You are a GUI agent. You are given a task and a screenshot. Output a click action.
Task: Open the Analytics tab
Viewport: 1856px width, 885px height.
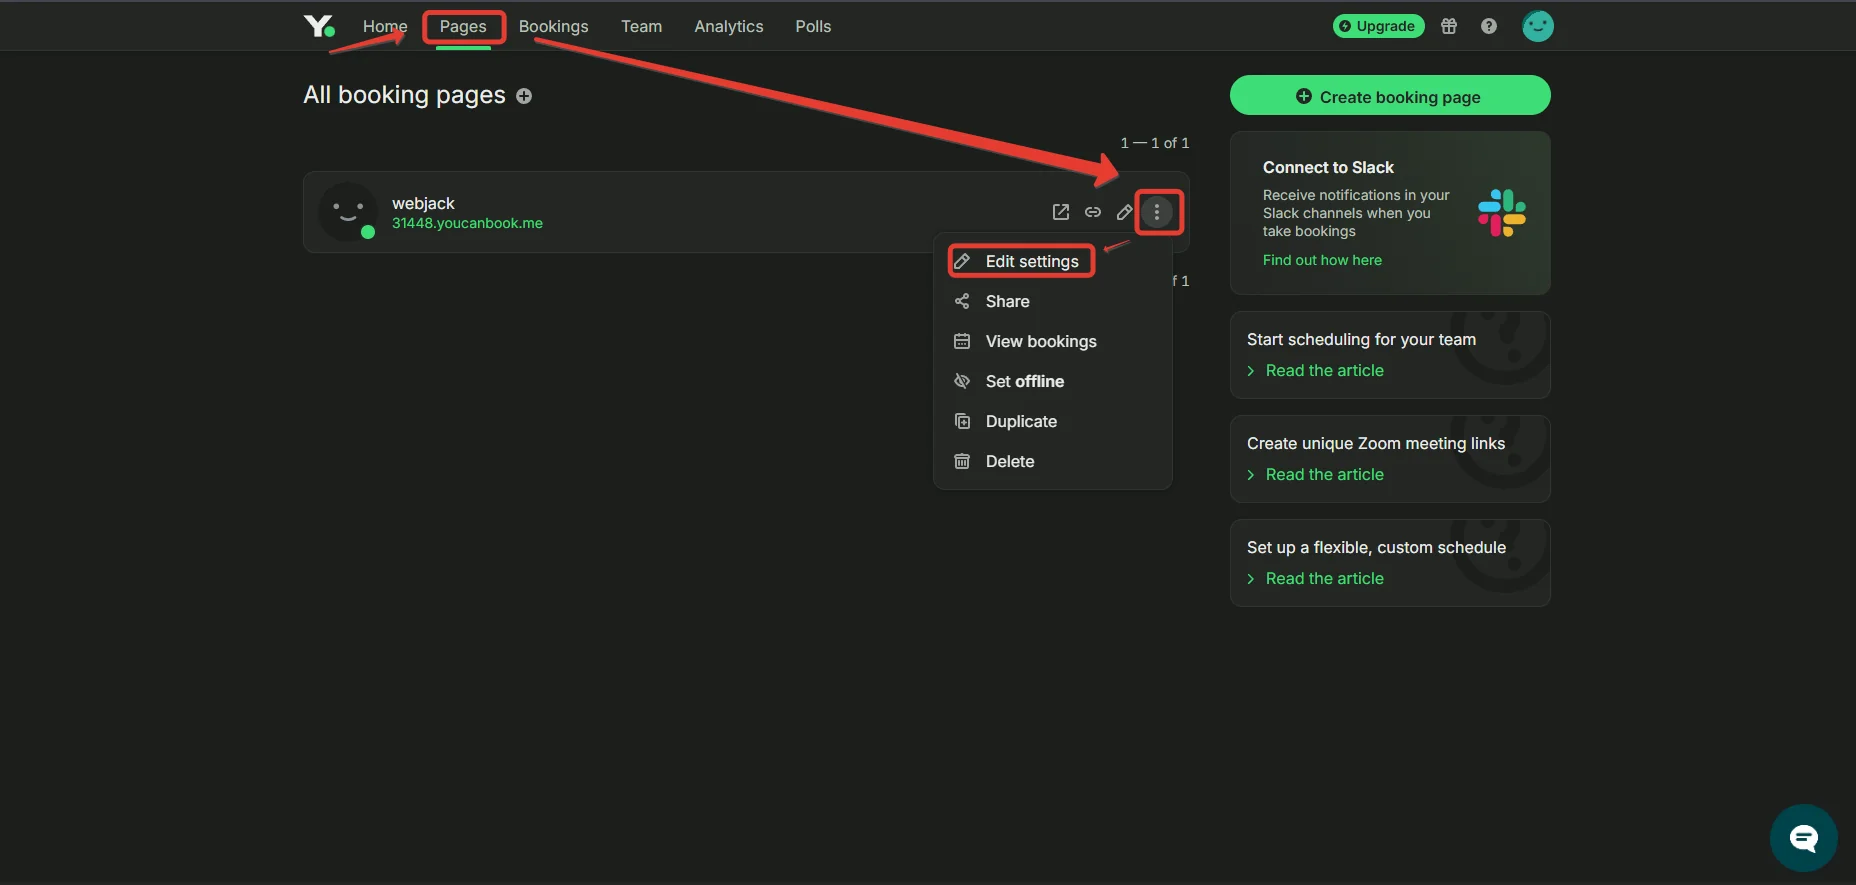(729, 26)
